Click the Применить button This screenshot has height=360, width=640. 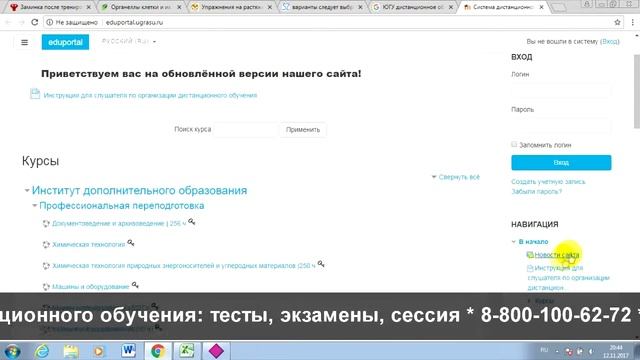[303, 130]
